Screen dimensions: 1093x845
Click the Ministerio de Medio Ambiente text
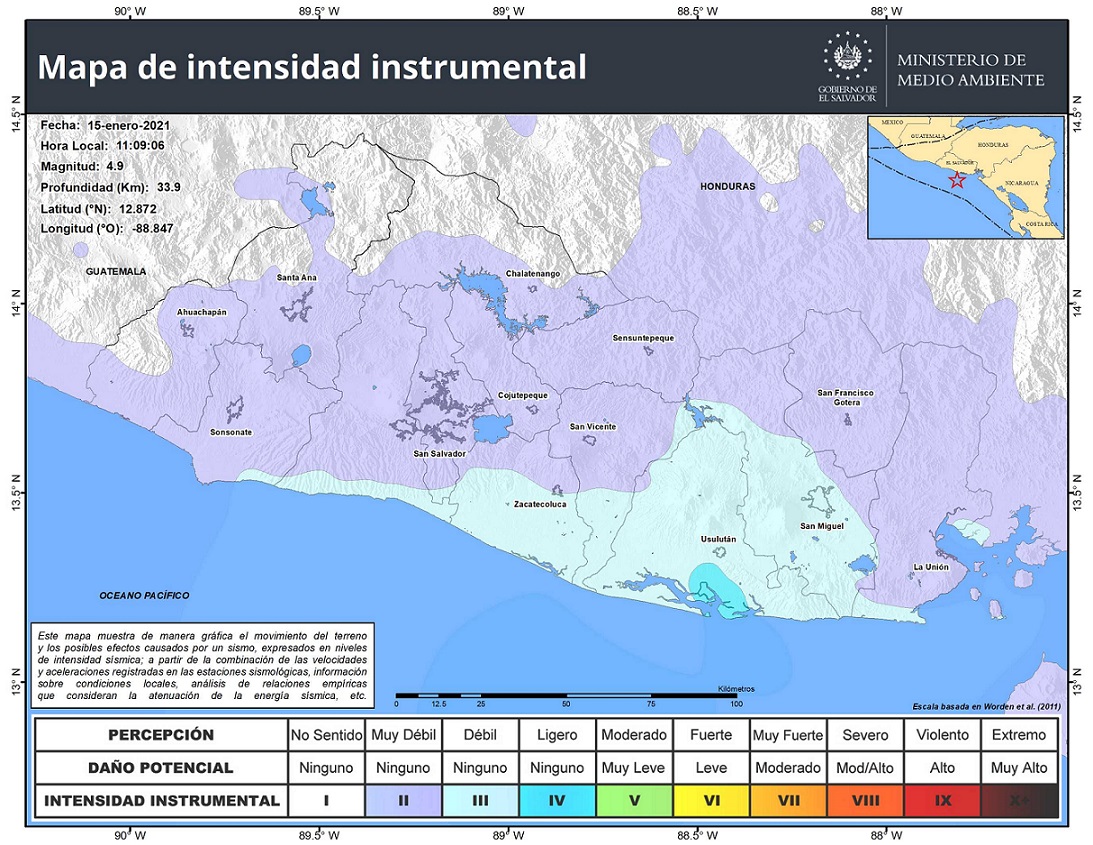(x=970, y=70)
